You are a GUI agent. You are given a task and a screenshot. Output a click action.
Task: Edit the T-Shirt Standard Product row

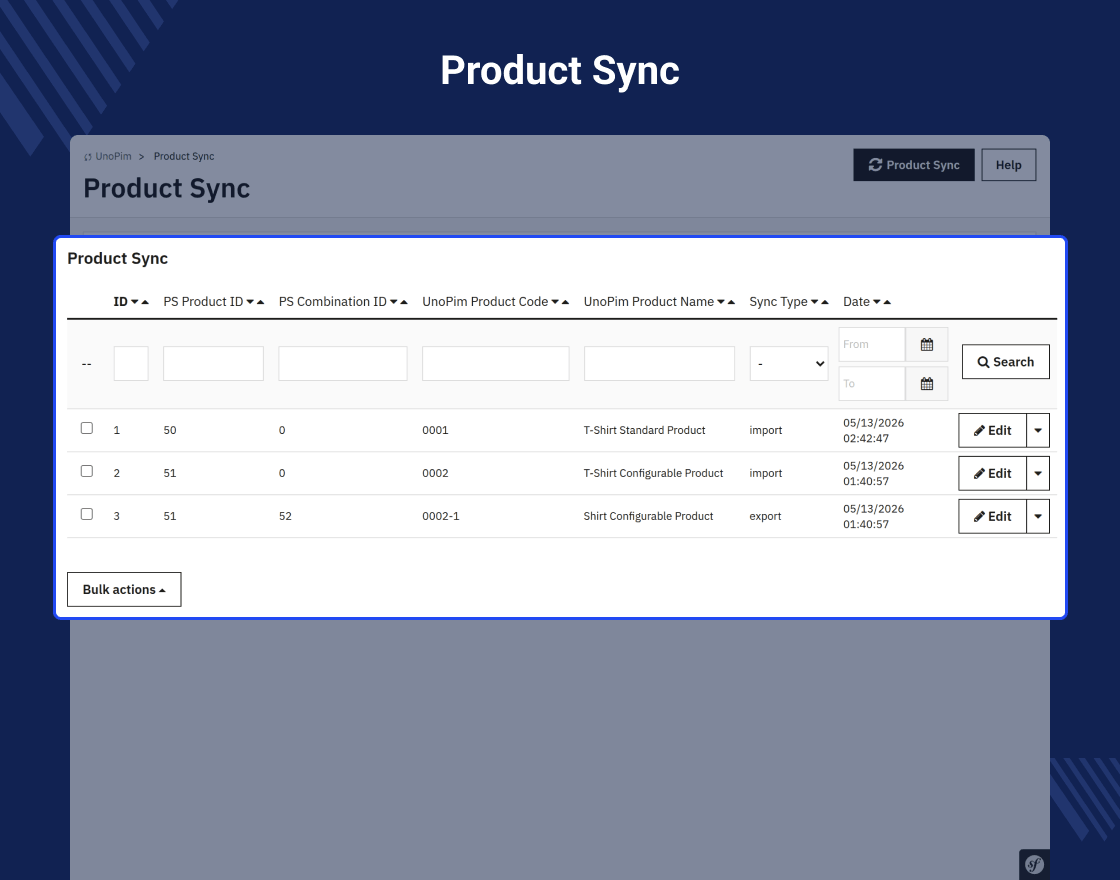pos(992,431)
